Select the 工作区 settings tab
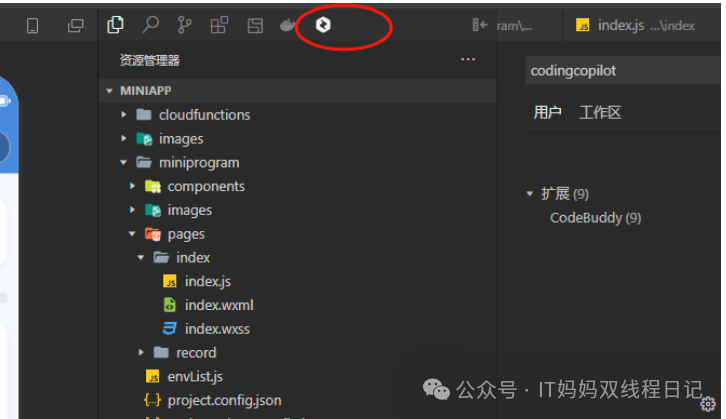 click(600, 112)
